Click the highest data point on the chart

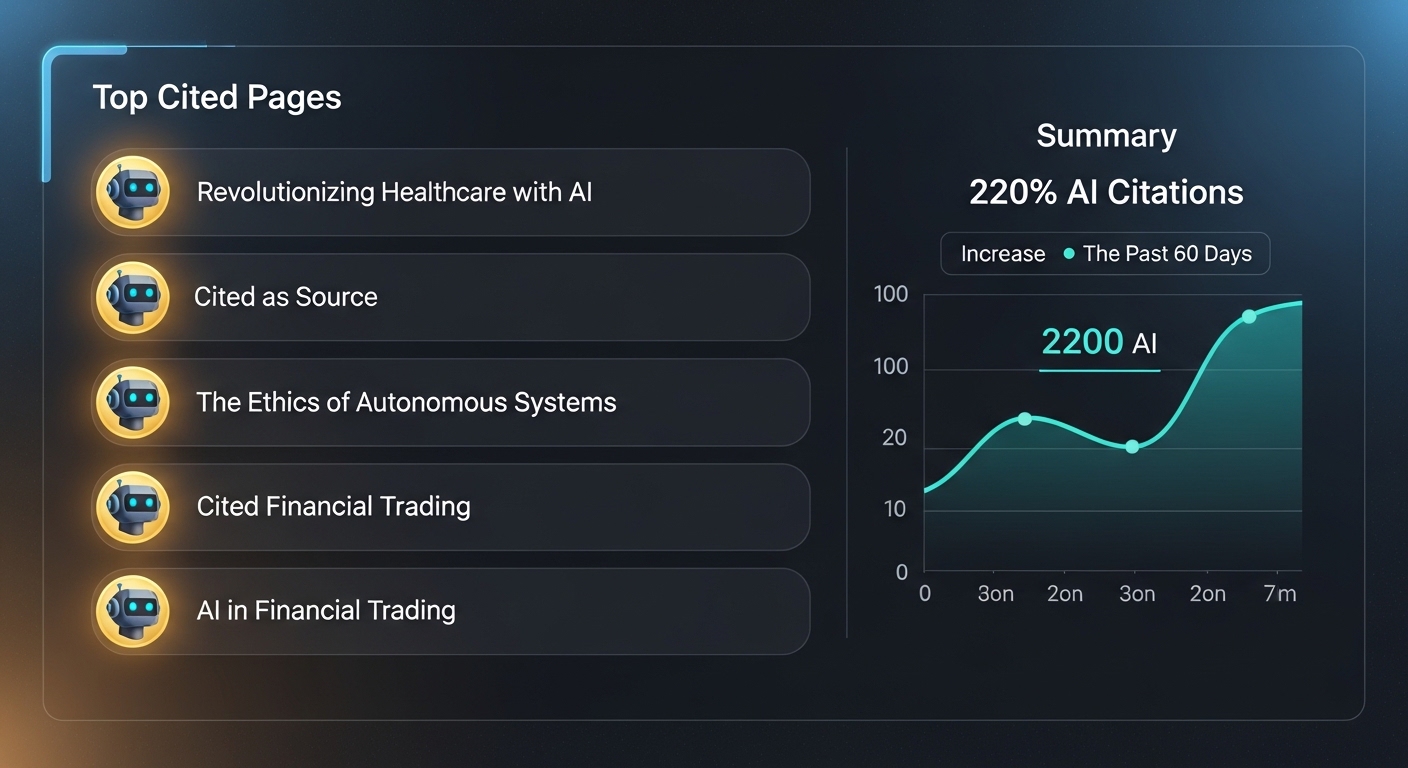1249,316
